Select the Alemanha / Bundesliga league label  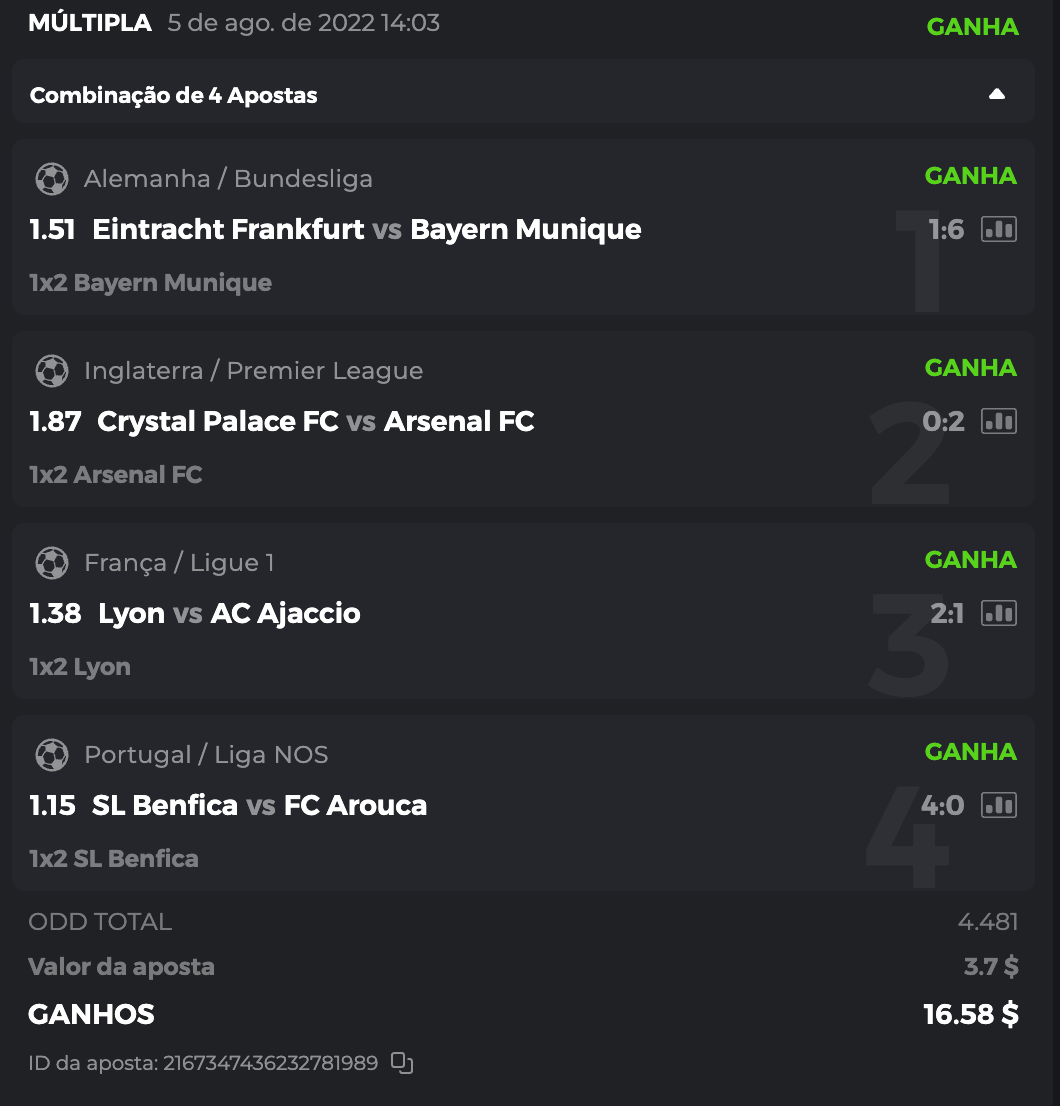click(228, 179)
